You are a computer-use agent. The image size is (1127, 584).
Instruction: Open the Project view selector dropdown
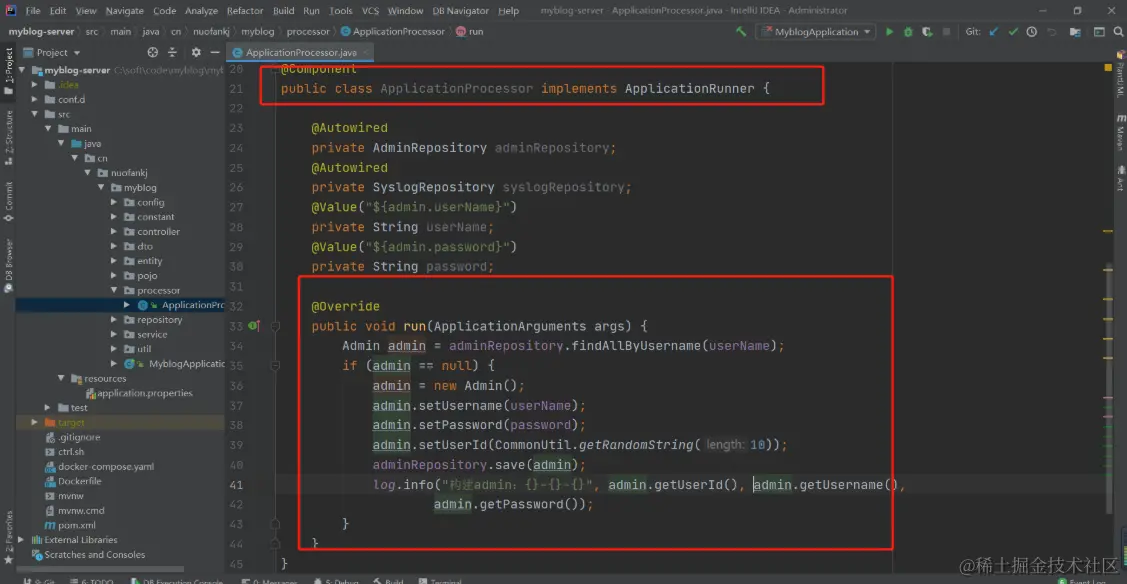coord(52,52)
